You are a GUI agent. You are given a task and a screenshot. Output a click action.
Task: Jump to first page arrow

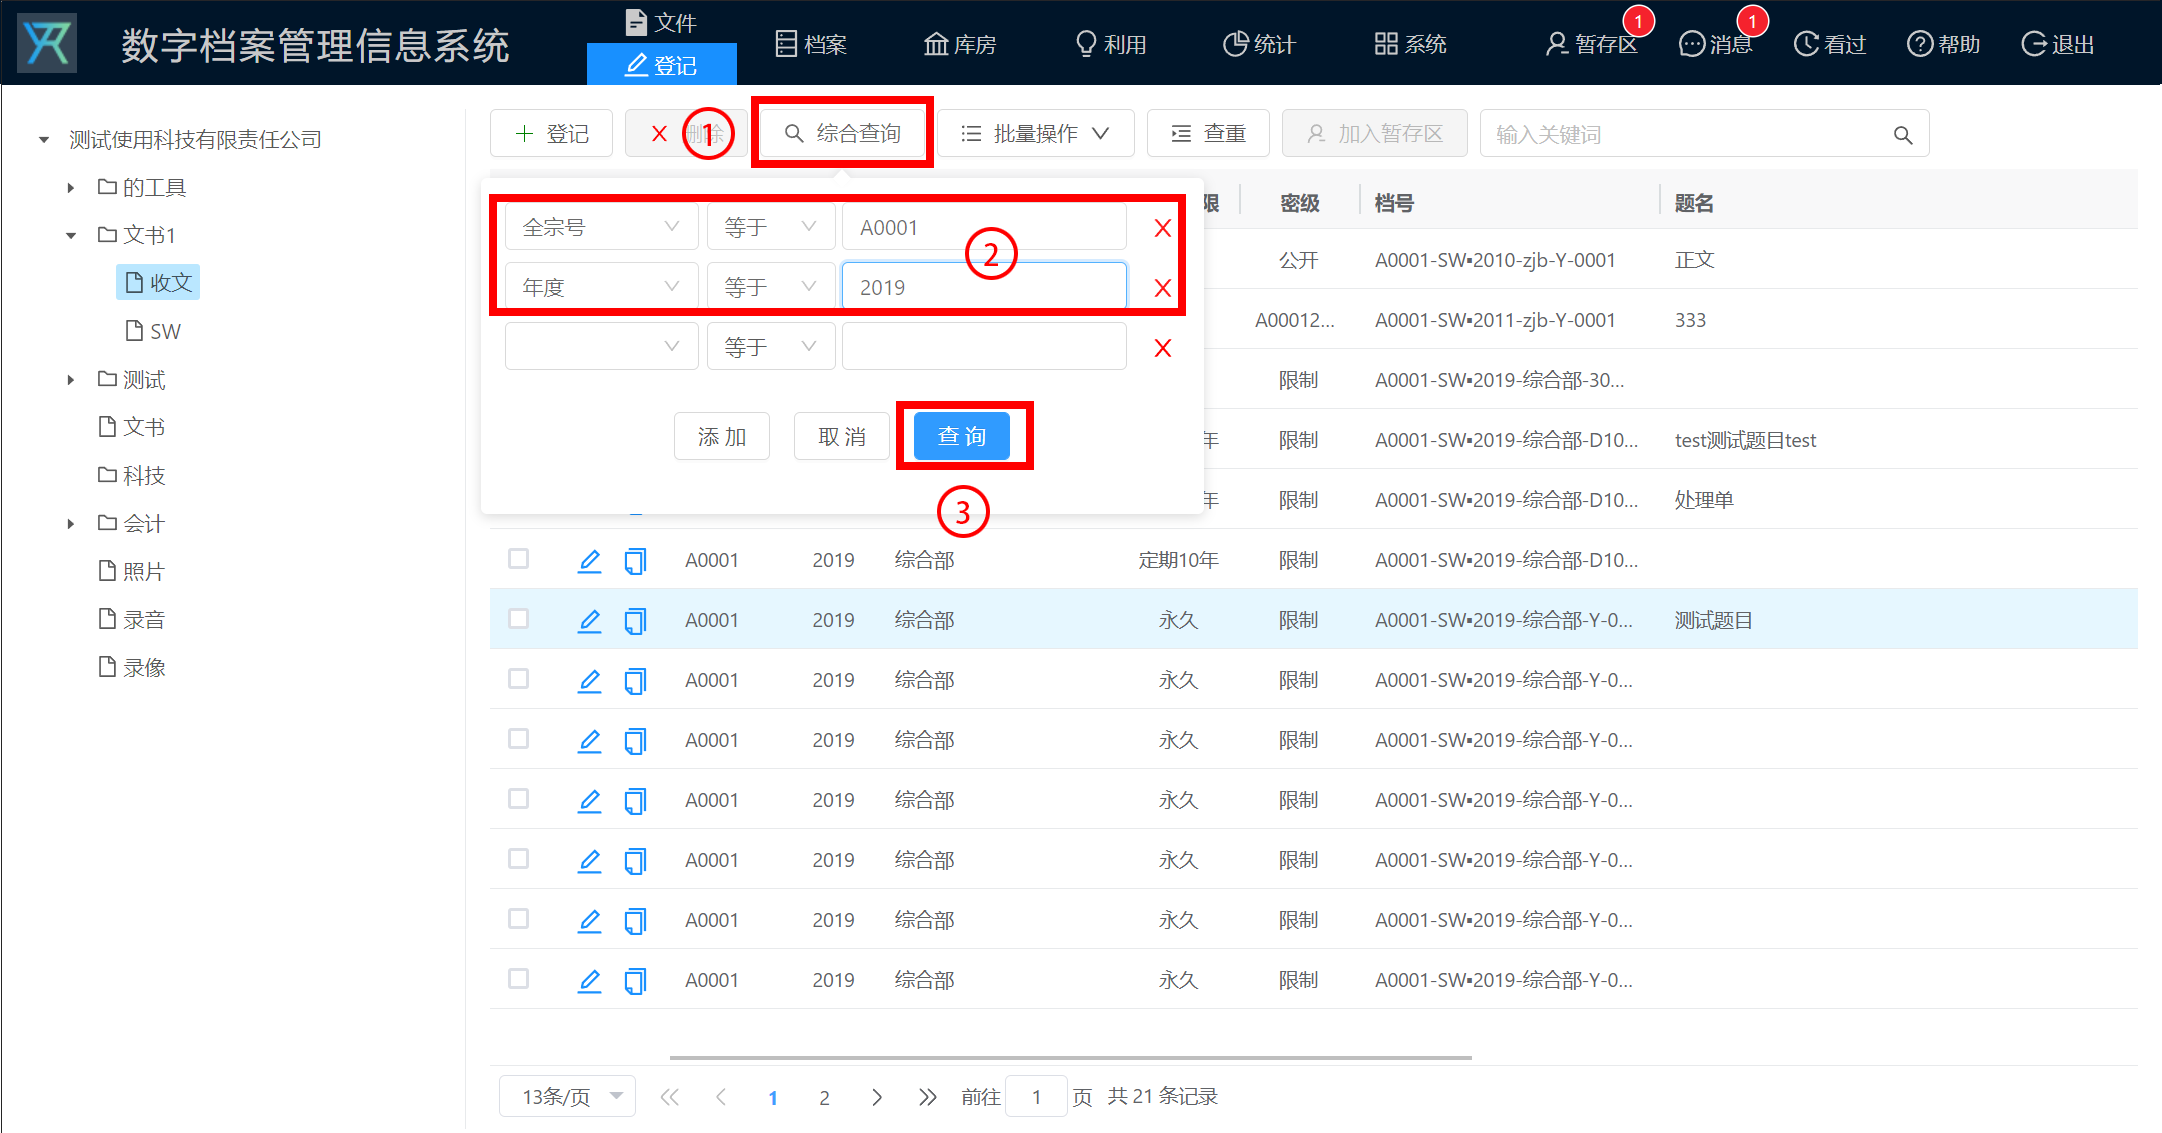point(669,1097)
